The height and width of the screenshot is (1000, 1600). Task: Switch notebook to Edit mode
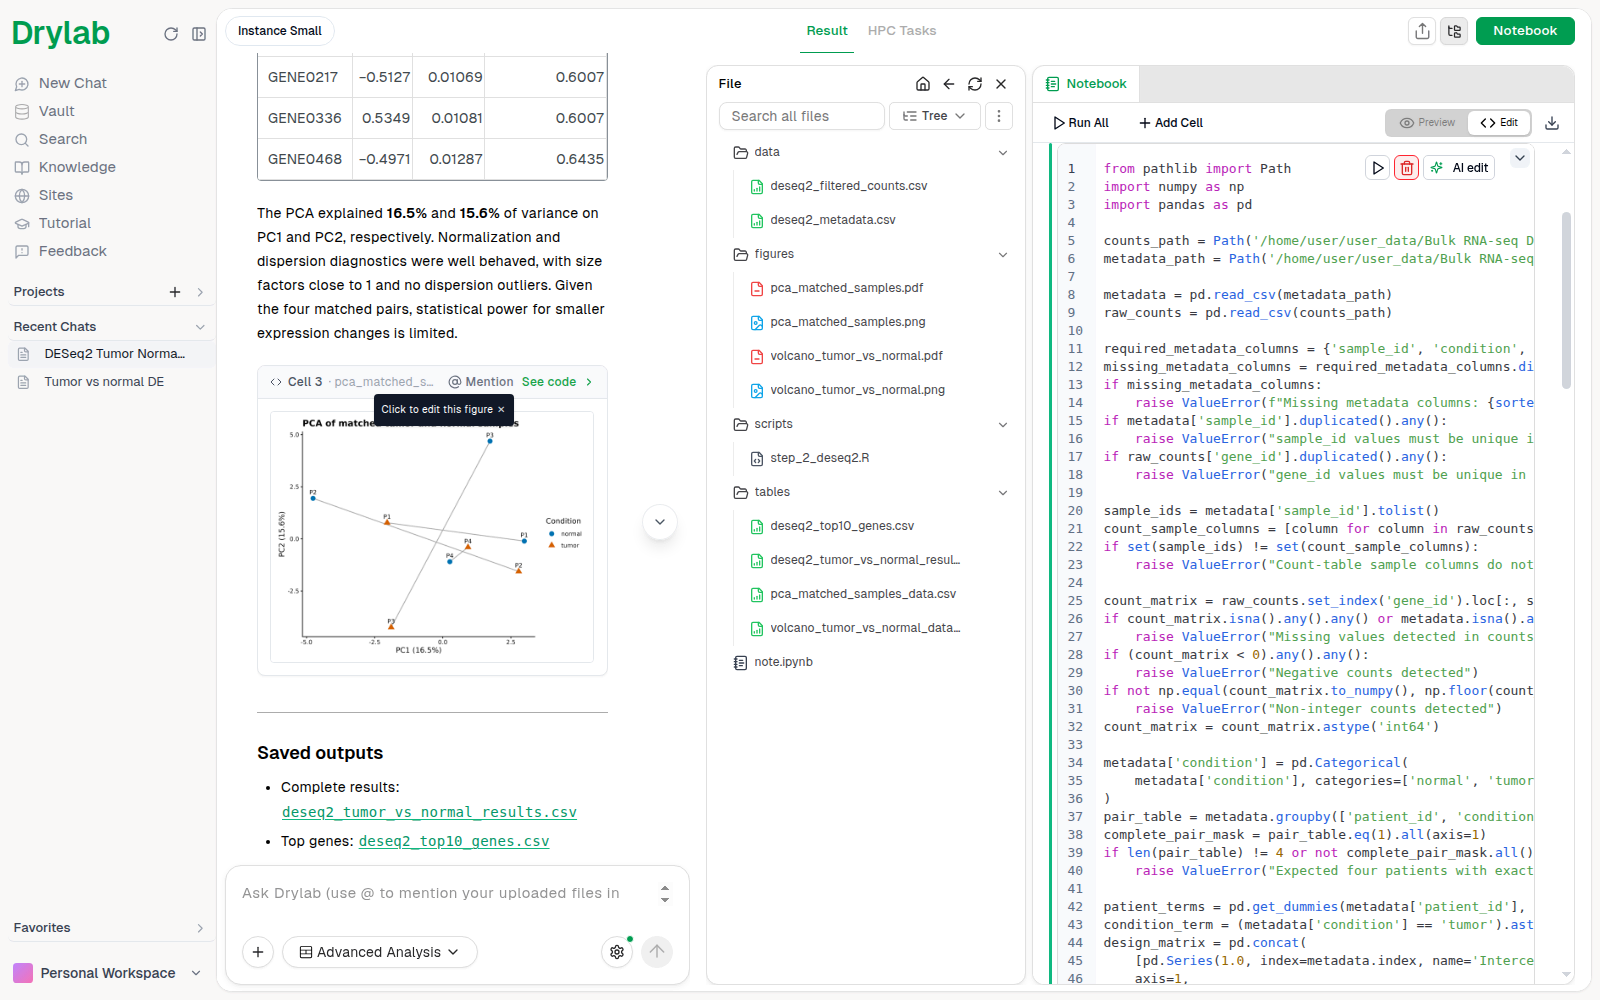(x=1499, y=123)
